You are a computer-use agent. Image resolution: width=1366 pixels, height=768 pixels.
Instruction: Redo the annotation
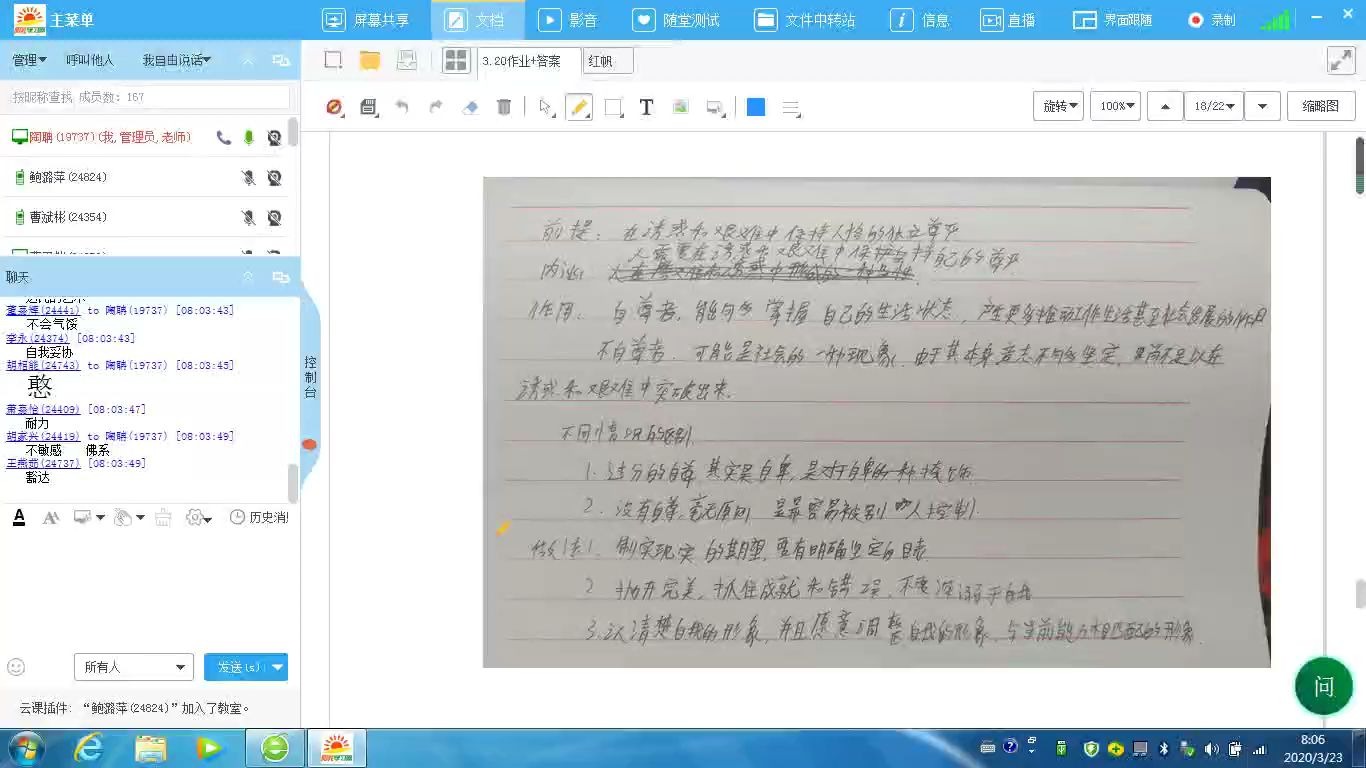[x=436, y=107]
